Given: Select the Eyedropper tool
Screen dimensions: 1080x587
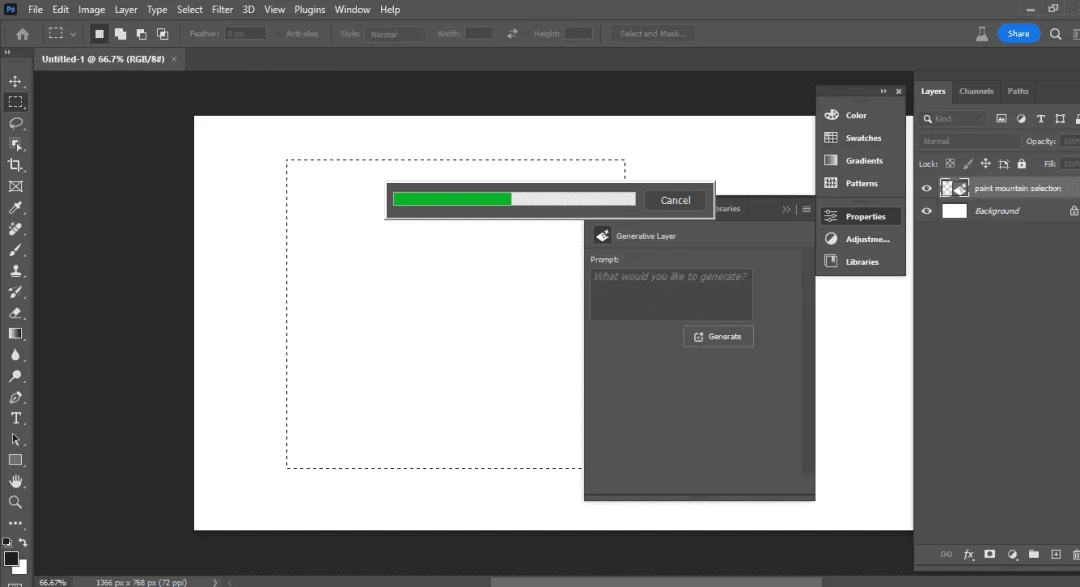Looking at the screenshot, I should click(15, 207).
